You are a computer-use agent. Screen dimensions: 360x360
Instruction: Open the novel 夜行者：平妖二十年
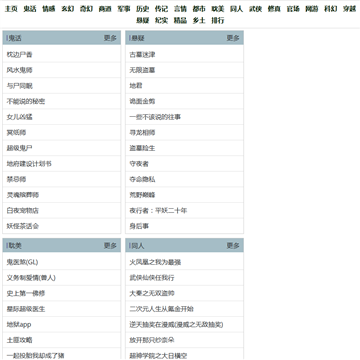(x=158, y=210)
